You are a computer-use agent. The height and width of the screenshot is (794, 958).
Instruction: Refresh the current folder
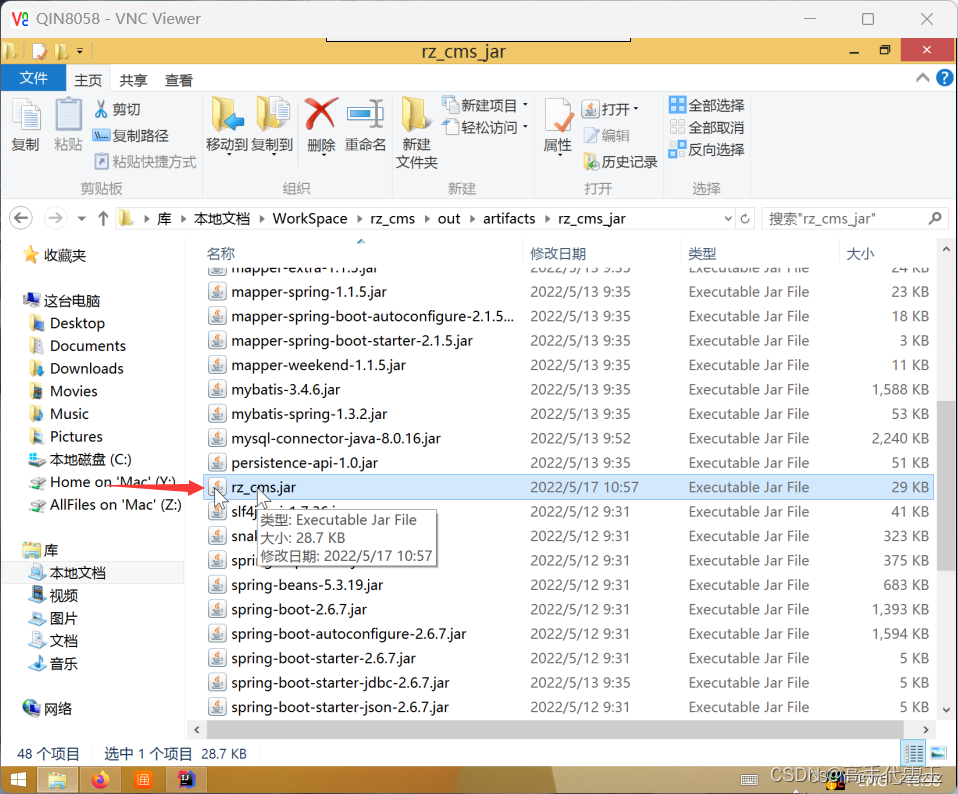tap(745, 219)
